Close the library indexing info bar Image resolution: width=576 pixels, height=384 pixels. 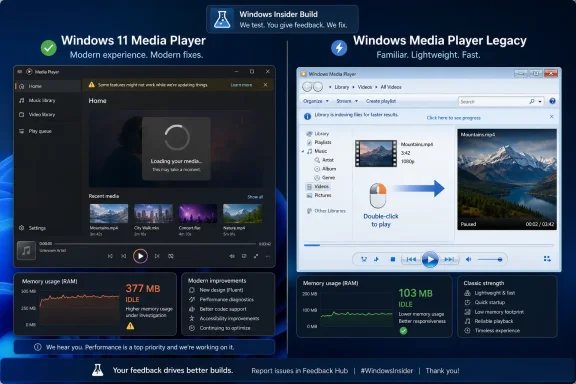551,116
